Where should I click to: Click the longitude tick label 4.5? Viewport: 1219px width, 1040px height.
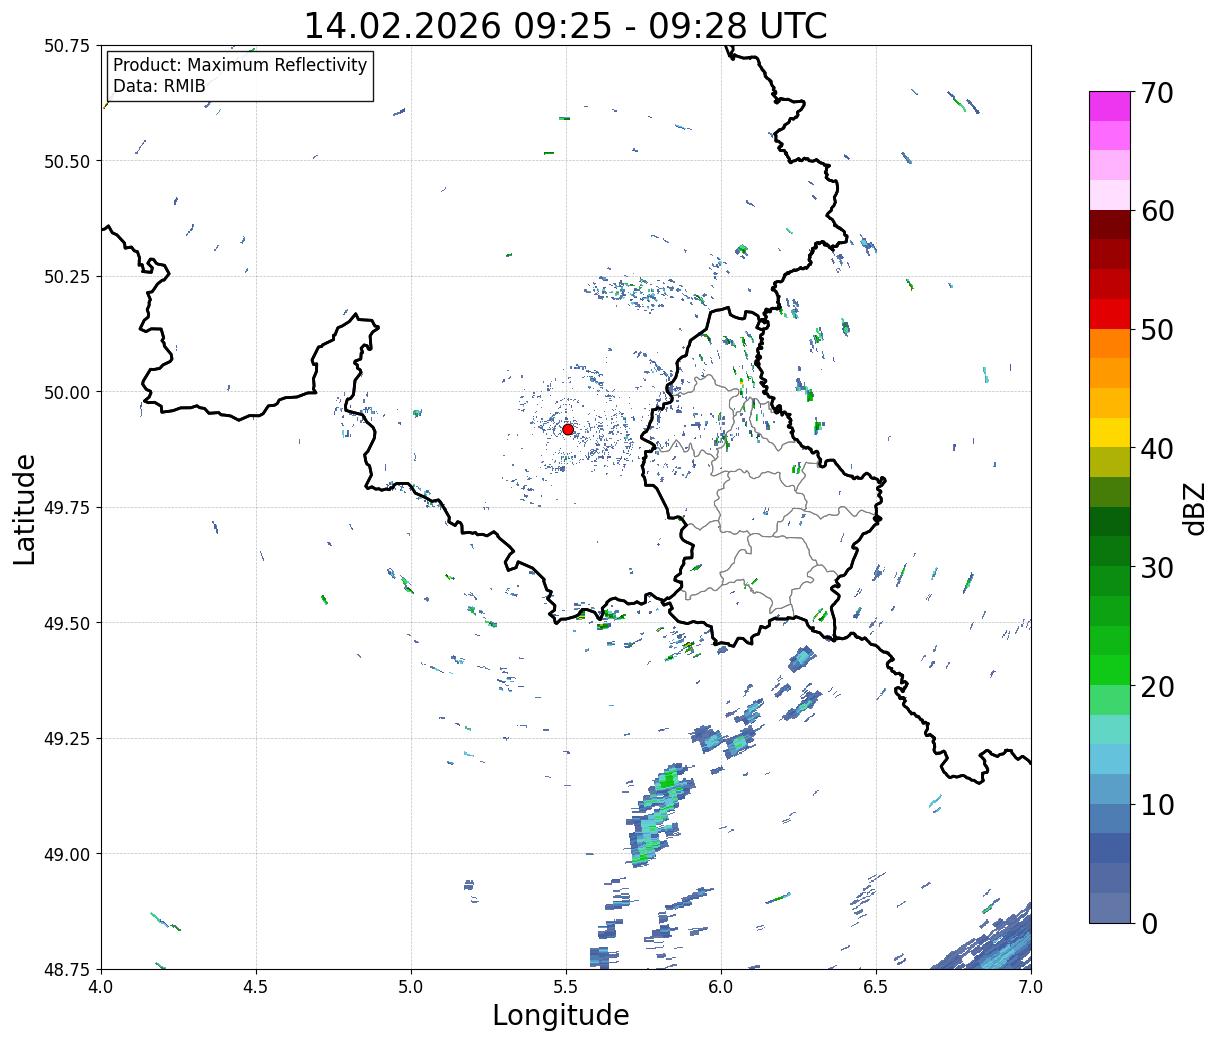257,987
